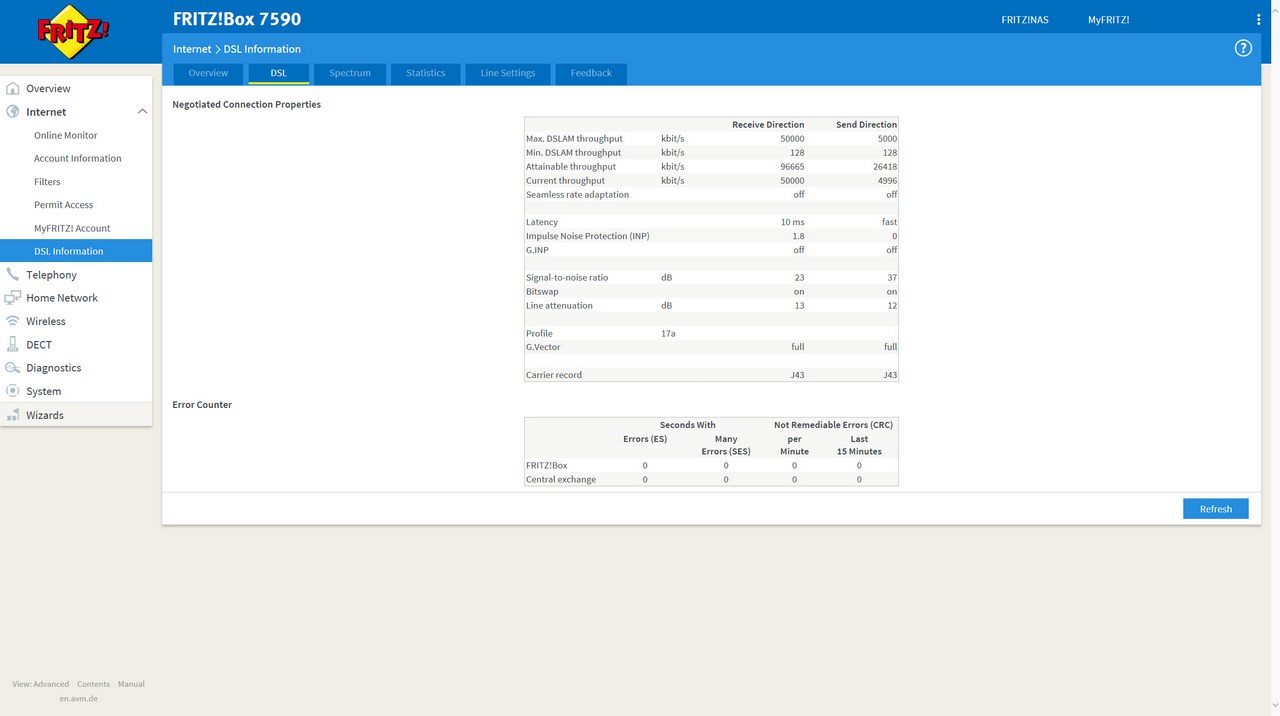Click the Signal-to-noise ratio label
This screenshot has height=716, width=1280.
[567, 277]
